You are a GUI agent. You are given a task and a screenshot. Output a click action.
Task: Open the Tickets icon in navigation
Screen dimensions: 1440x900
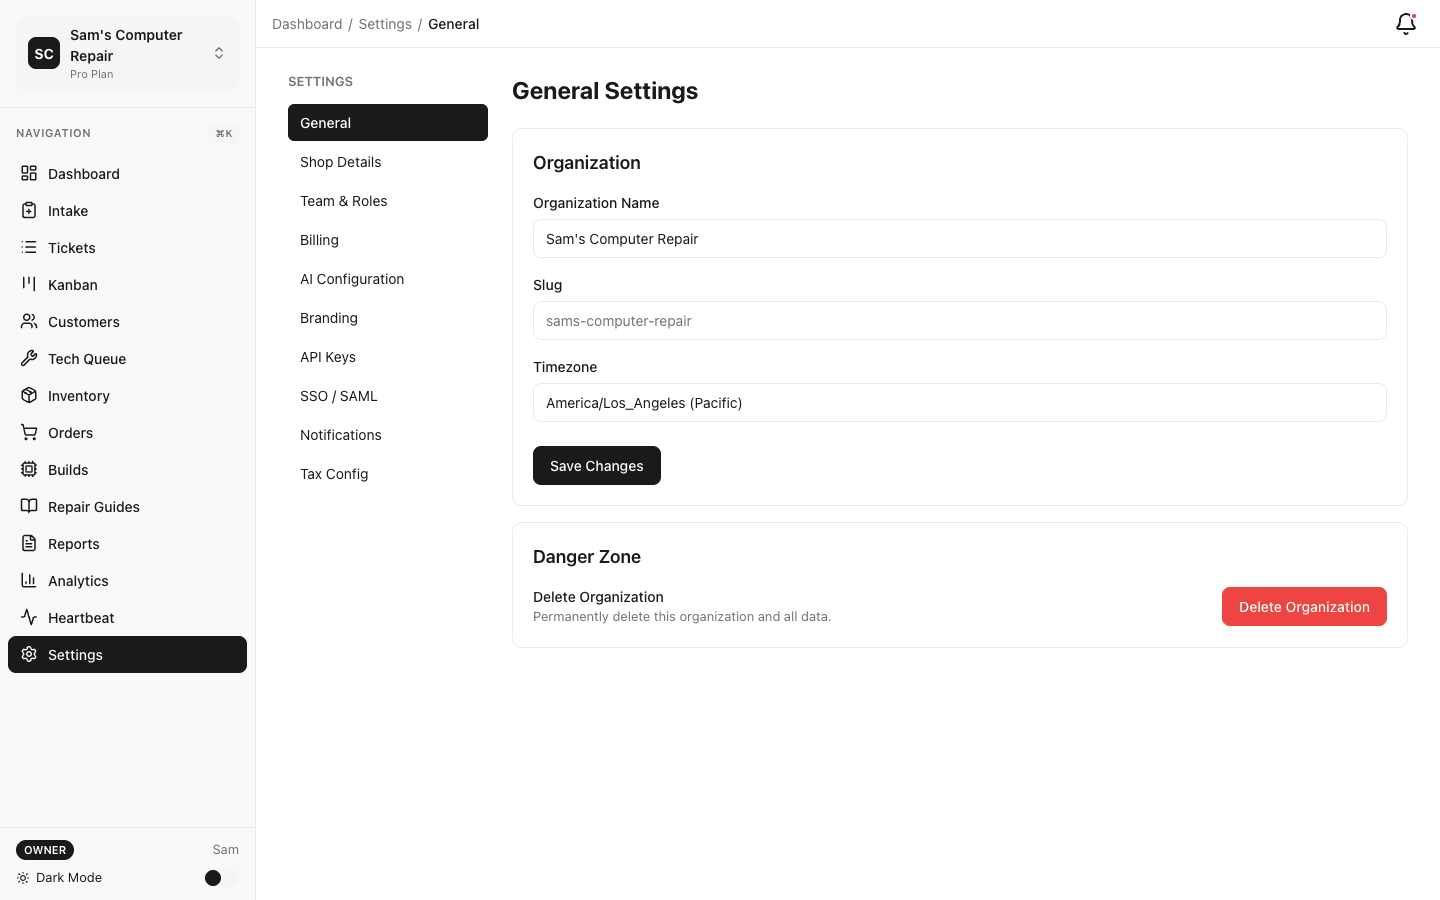[x=29, y=247]
